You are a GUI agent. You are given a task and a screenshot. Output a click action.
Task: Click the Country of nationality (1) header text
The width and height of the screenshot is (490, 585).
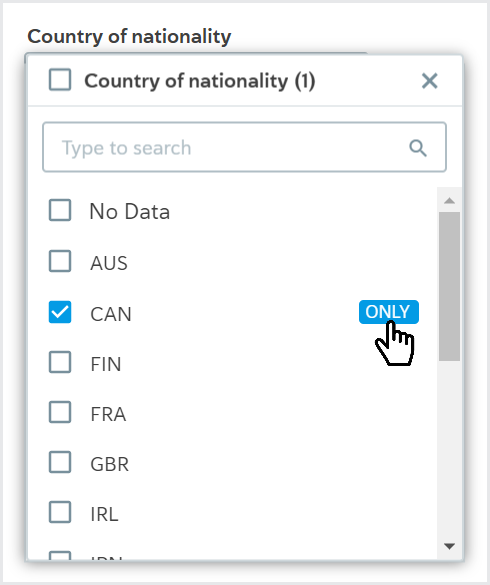pos(200,81)
